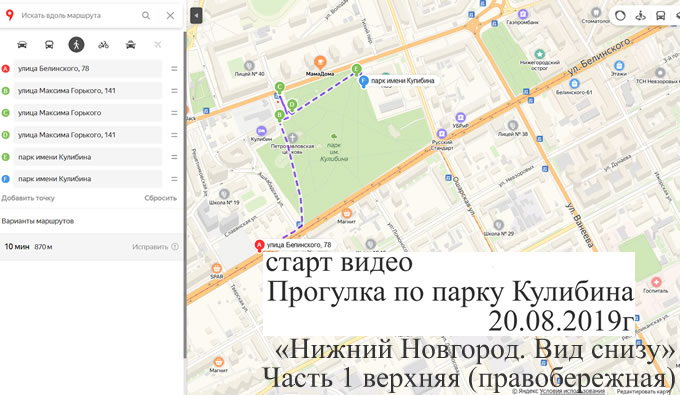Screen dimensions: 680x395
Task: Click the Сбросить reset button
Action: 160,198
